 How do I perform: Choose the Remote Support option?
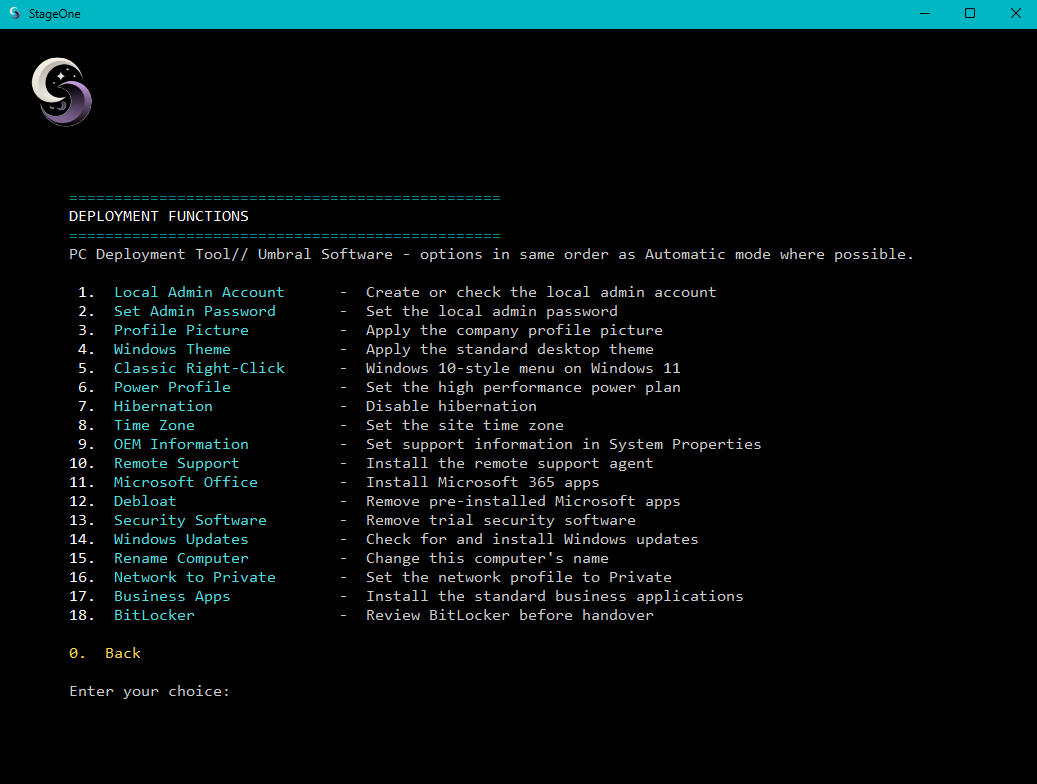tap(177, 463)
